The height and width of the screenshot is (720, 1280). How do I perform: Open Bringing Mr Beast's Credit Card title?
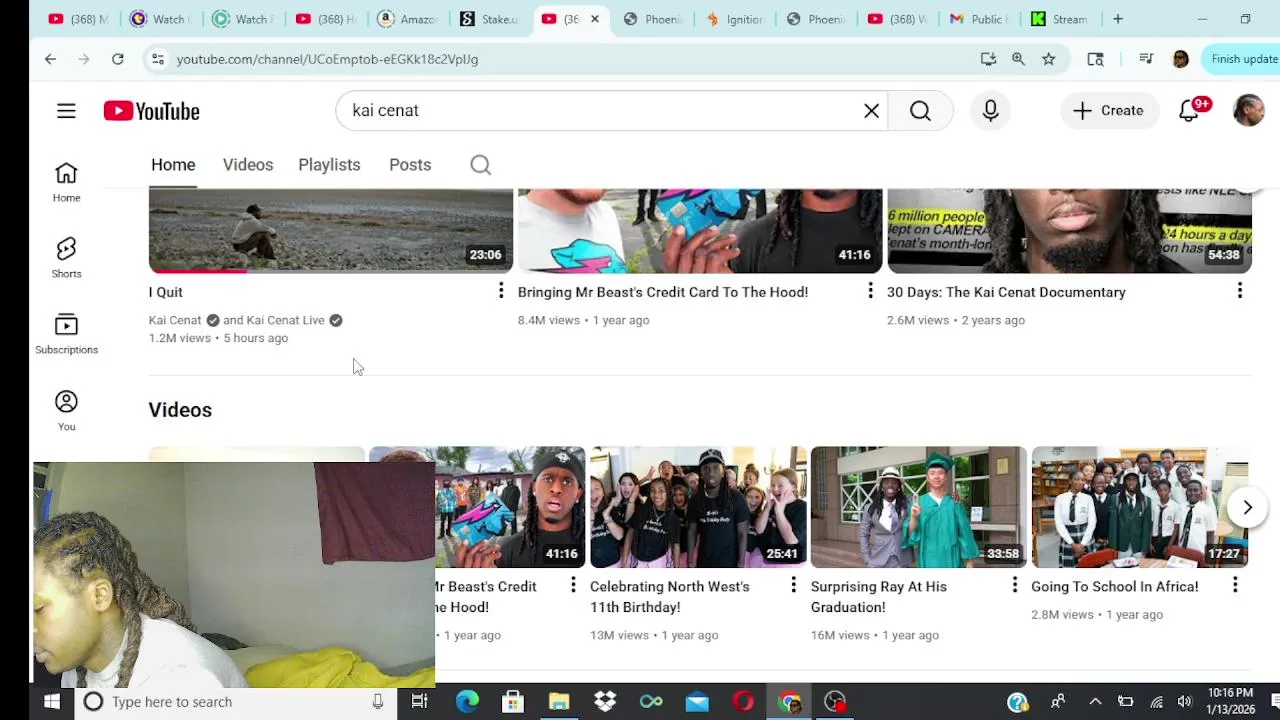pyautogui.click(x=663, y=292)
